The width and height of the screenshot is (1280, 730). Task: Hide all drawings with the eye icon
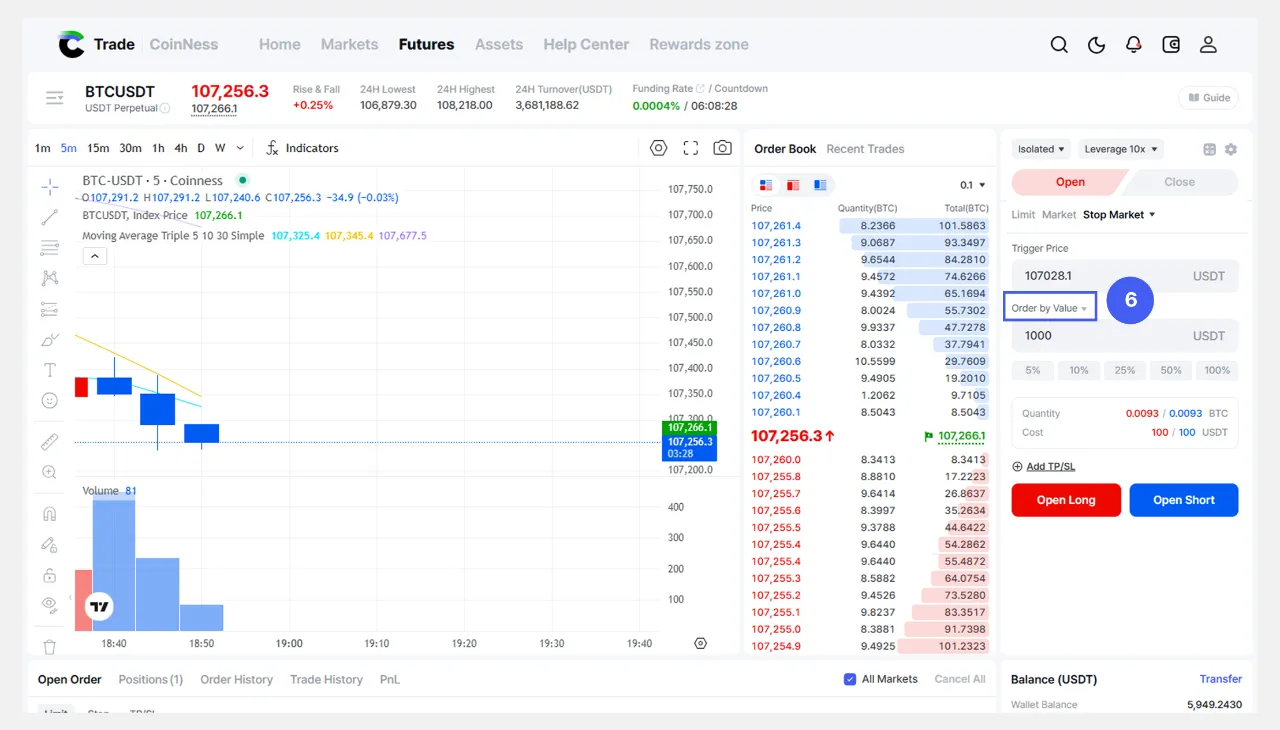[x=50, y=604]
